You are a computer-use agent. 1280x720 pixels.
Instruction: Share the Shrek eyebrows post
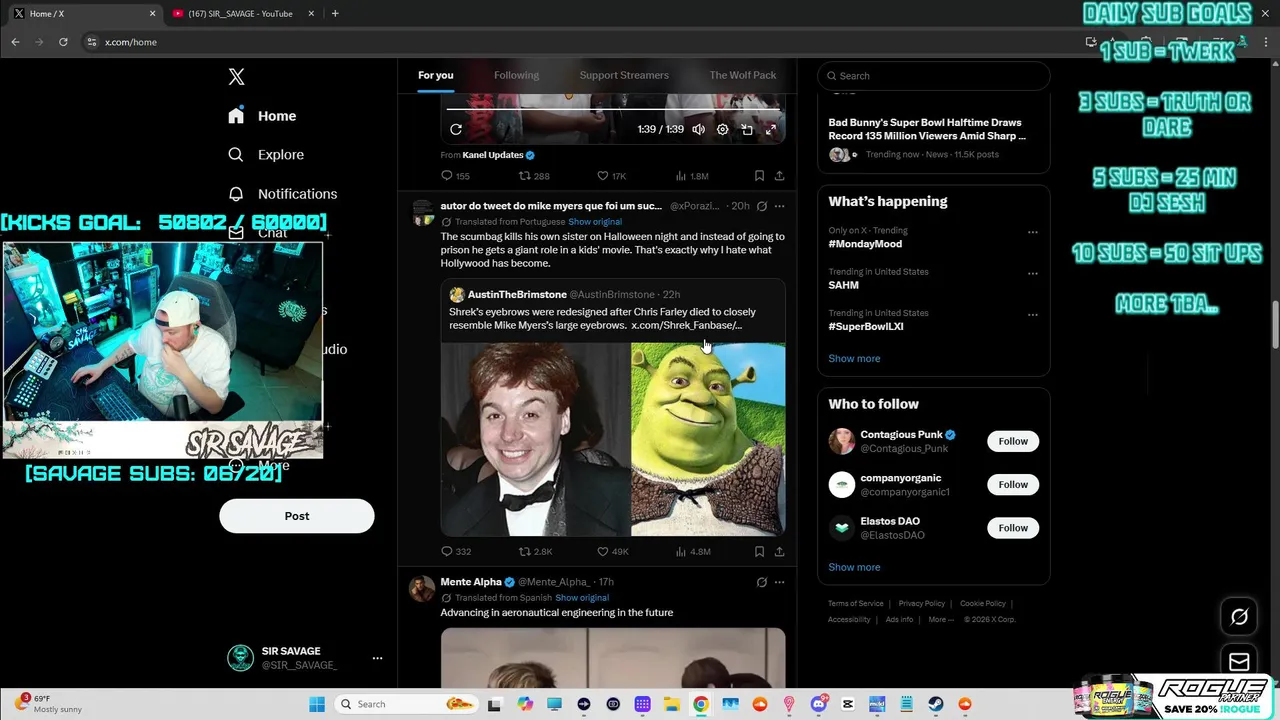click(779, 551)
